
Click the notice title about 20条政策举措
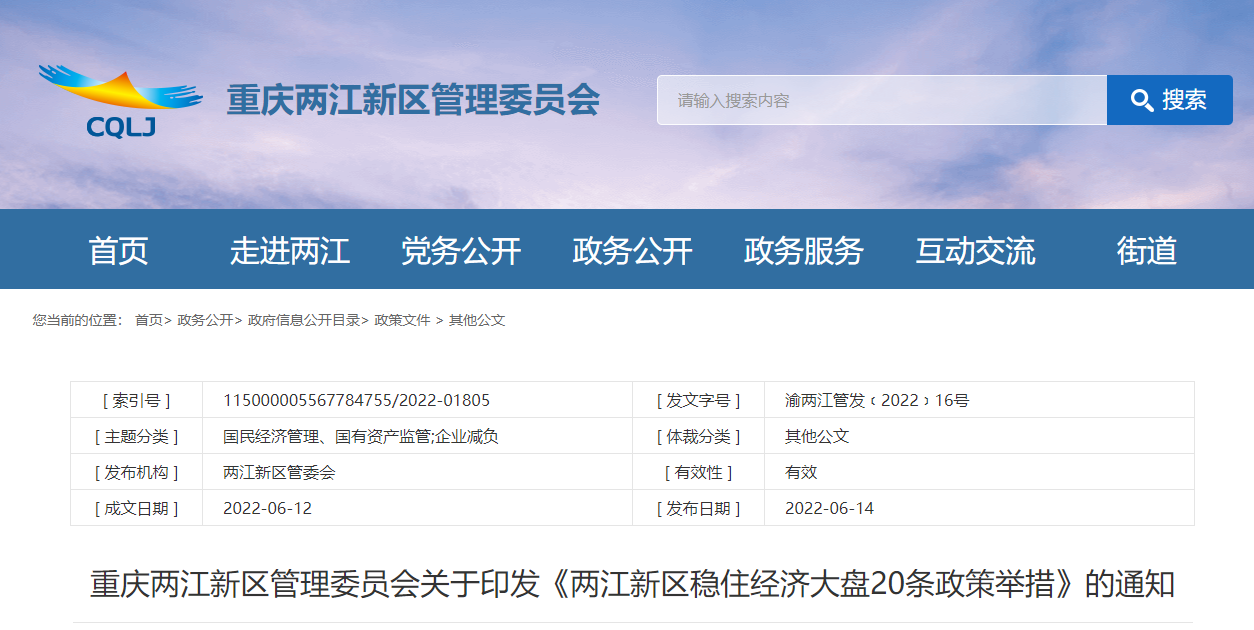(x=632, y=584)
